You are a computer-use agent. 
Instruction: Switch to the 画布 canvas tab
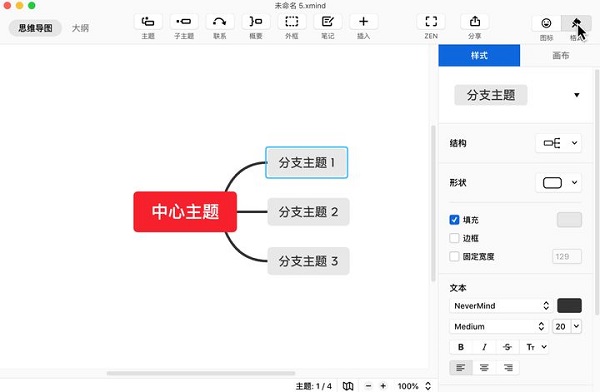click(560, 56)
